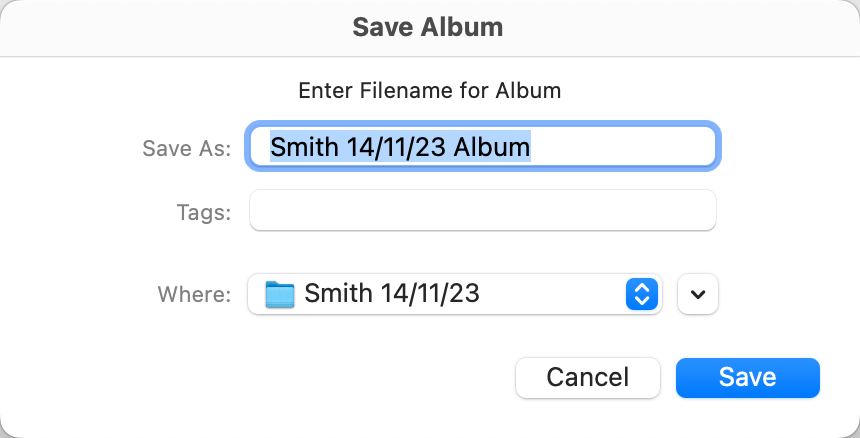Click the Where: label

(x=195, y=295)
